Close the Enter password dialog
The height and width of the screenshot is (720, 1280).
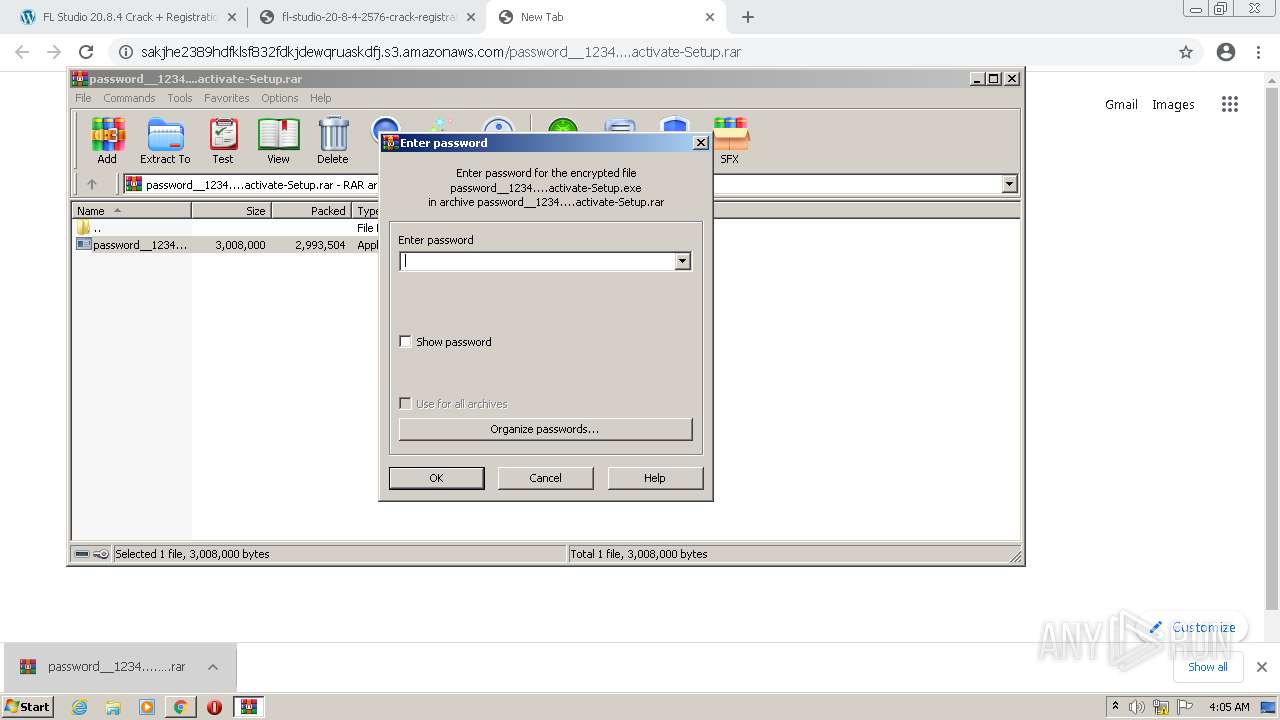point(701,143)
